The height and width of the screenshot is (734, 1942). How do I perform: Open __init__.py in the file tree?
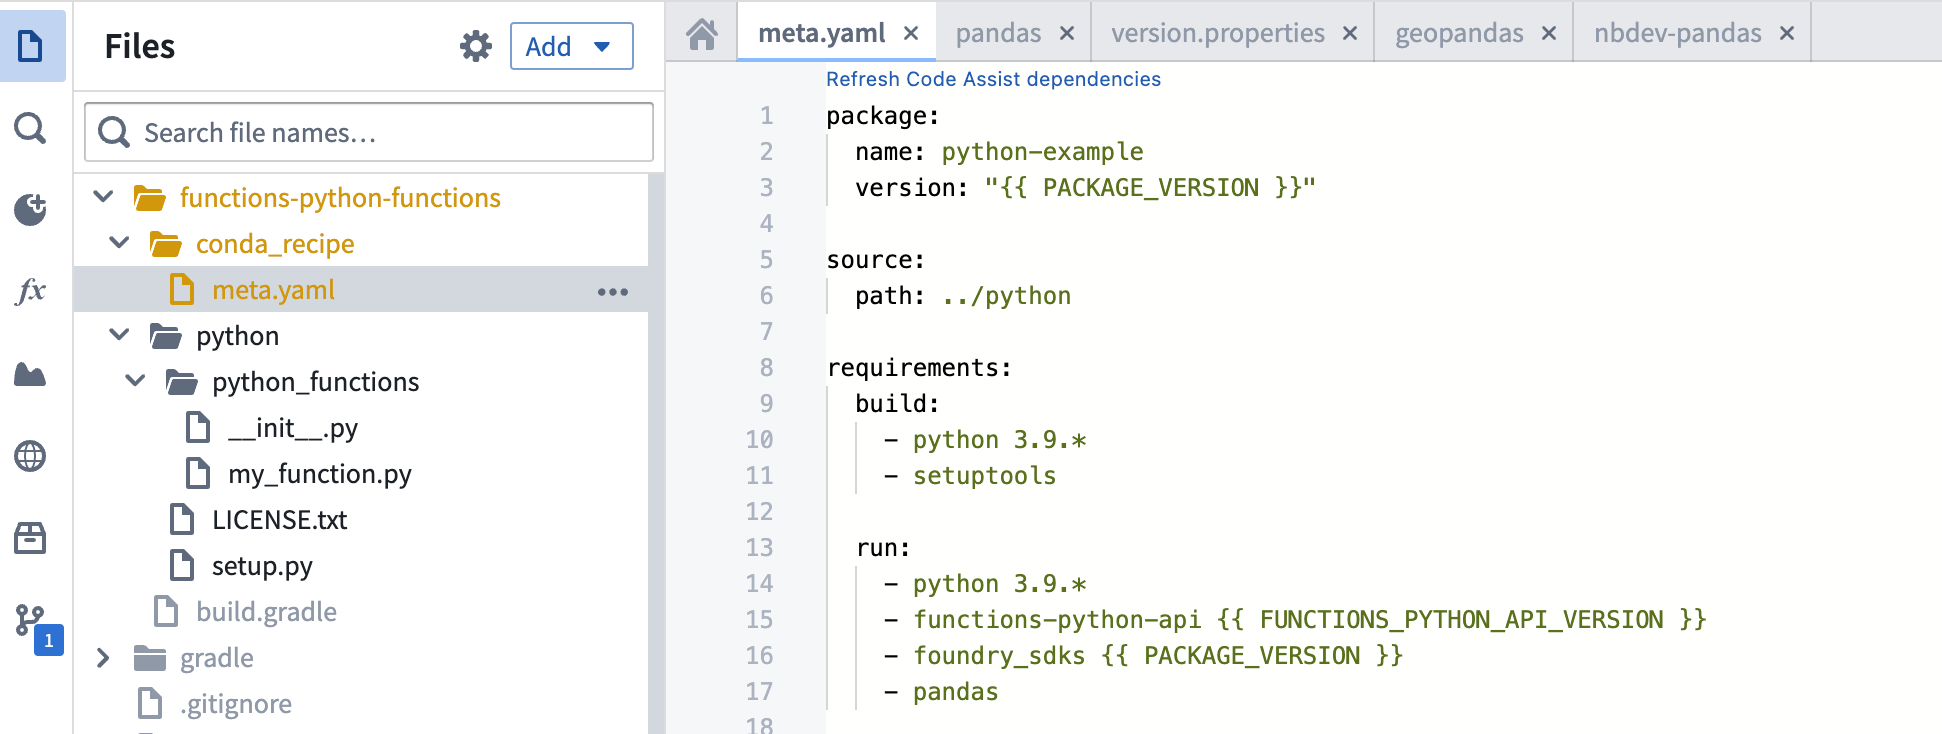pos(293,428)
